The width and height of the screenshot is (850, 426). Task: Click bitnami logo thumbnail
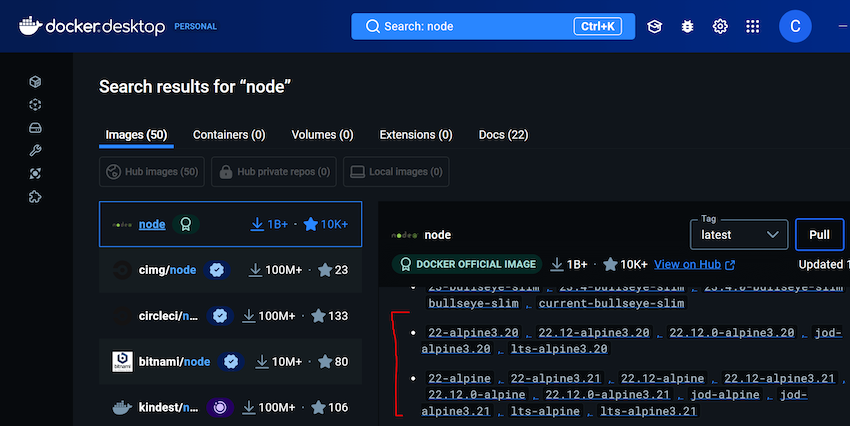(123, 362)
